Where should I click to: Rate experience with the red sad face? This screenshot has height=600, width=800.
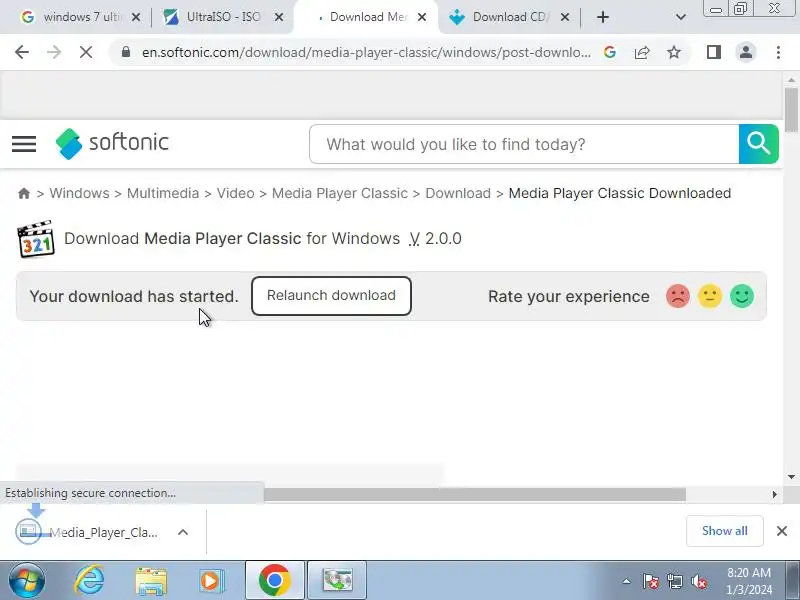pos(678,296)
